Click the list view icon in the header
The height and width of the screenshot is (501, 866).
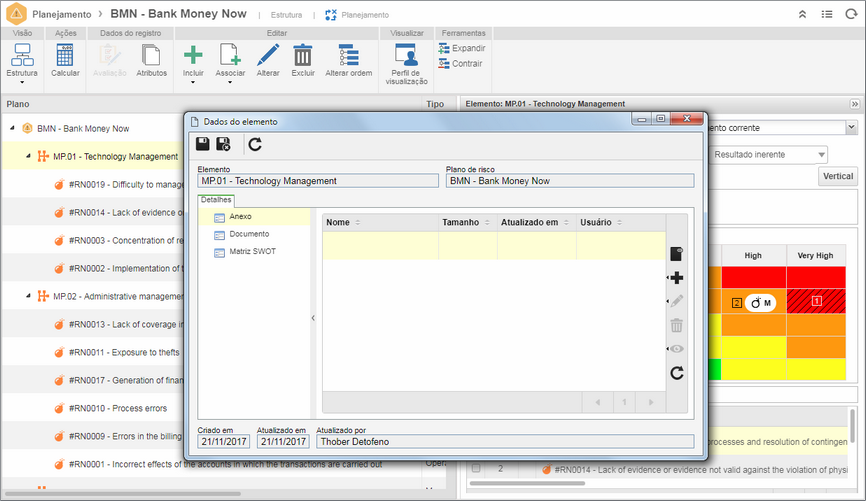[827, 14]
